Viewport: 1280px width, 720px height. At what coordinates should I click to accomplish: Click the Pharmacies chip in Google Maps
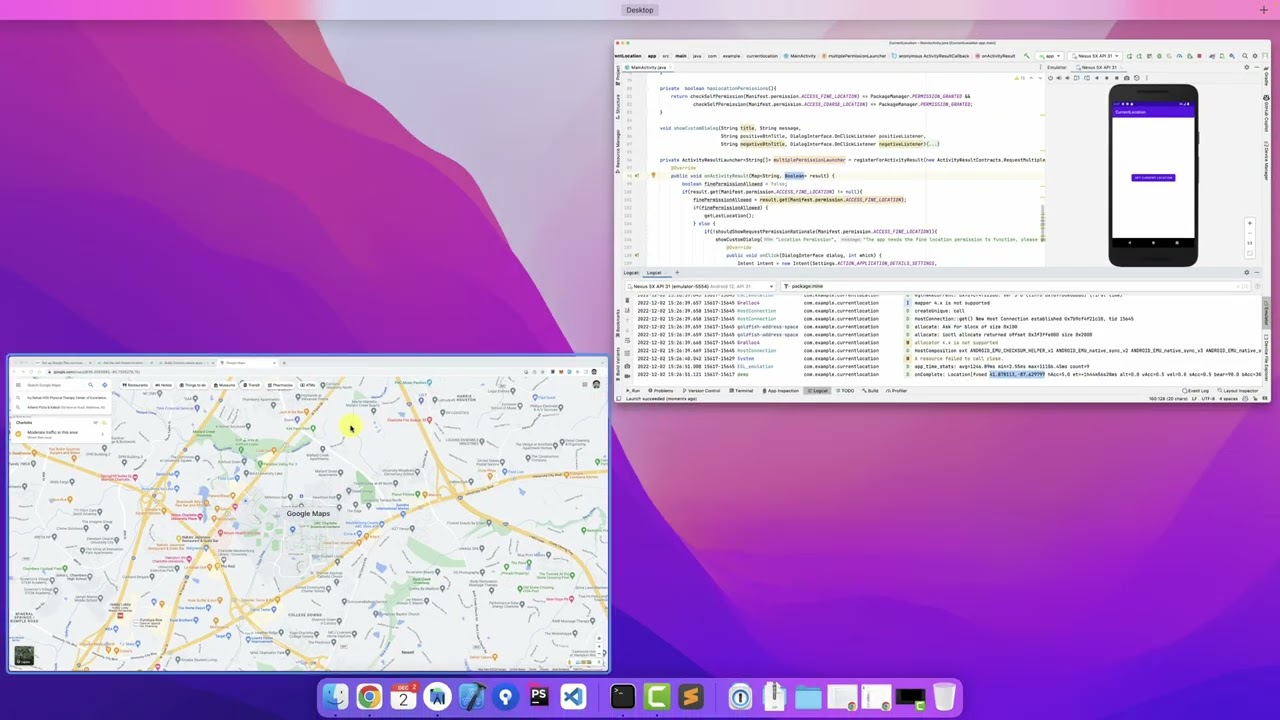point(281,385)
